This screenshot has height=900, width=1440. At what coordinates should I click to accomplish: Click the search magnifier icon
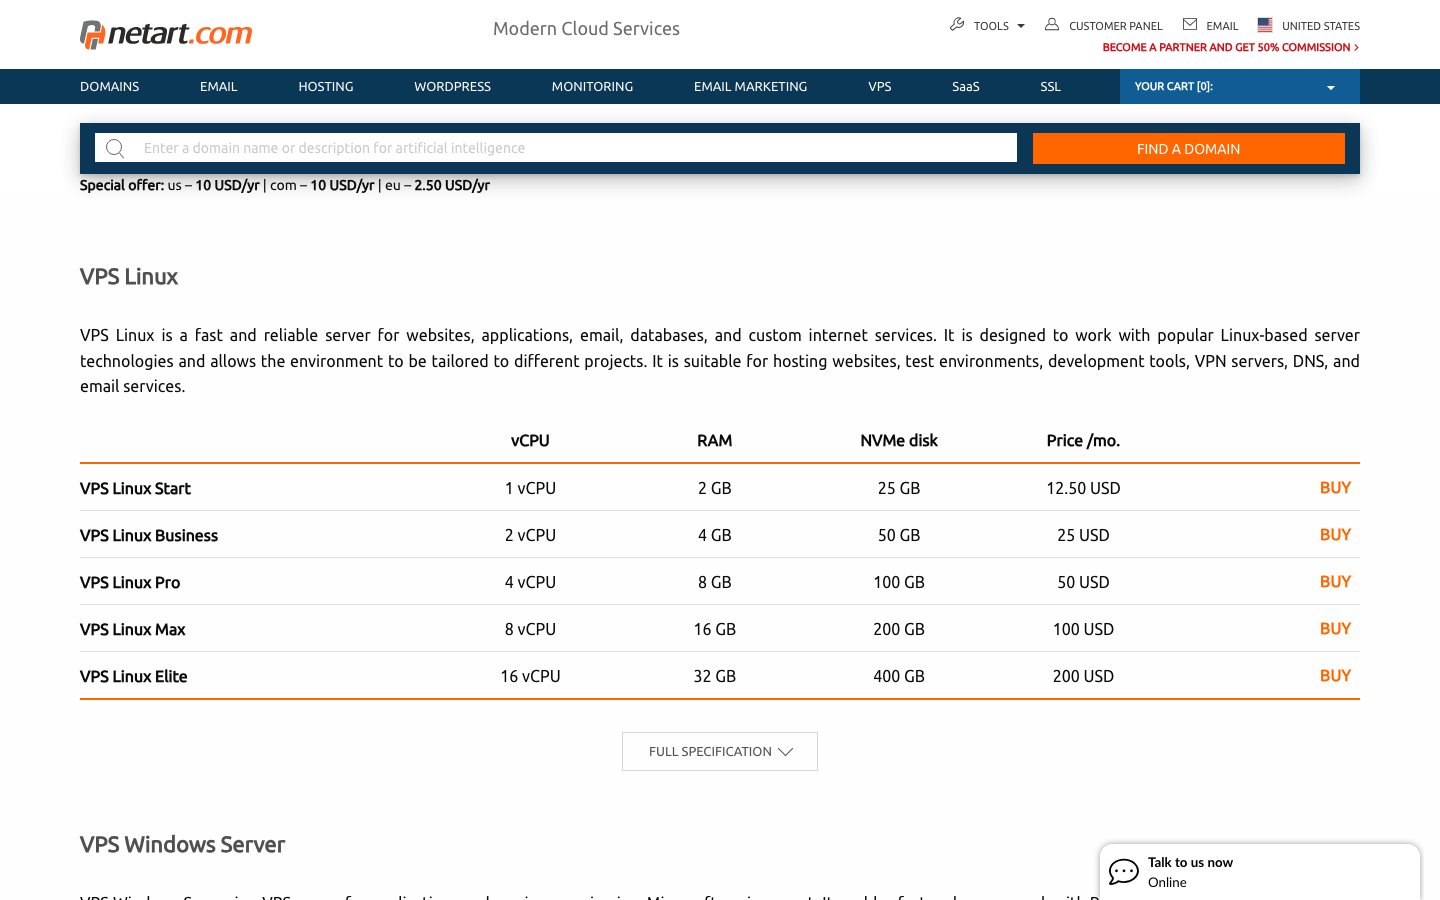[115, 148]
